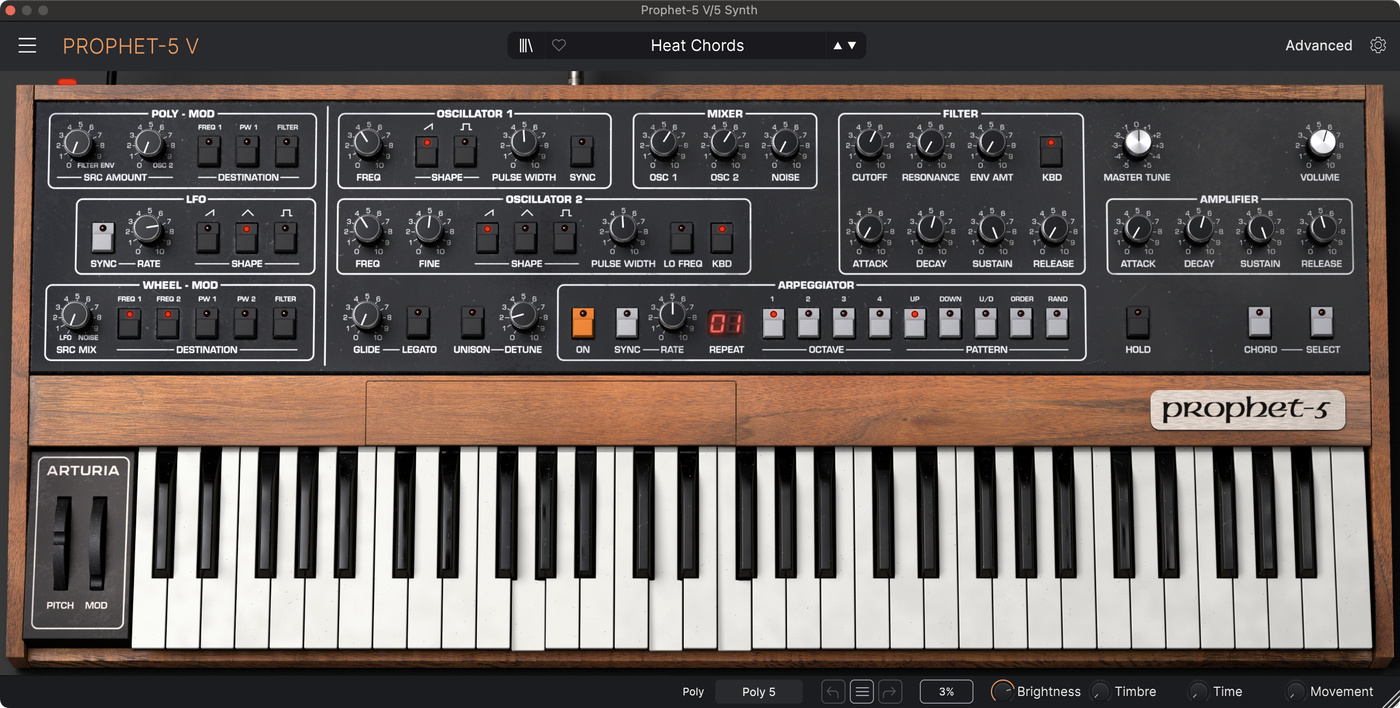Toggle LFO SYNC switch

(103, 237)
